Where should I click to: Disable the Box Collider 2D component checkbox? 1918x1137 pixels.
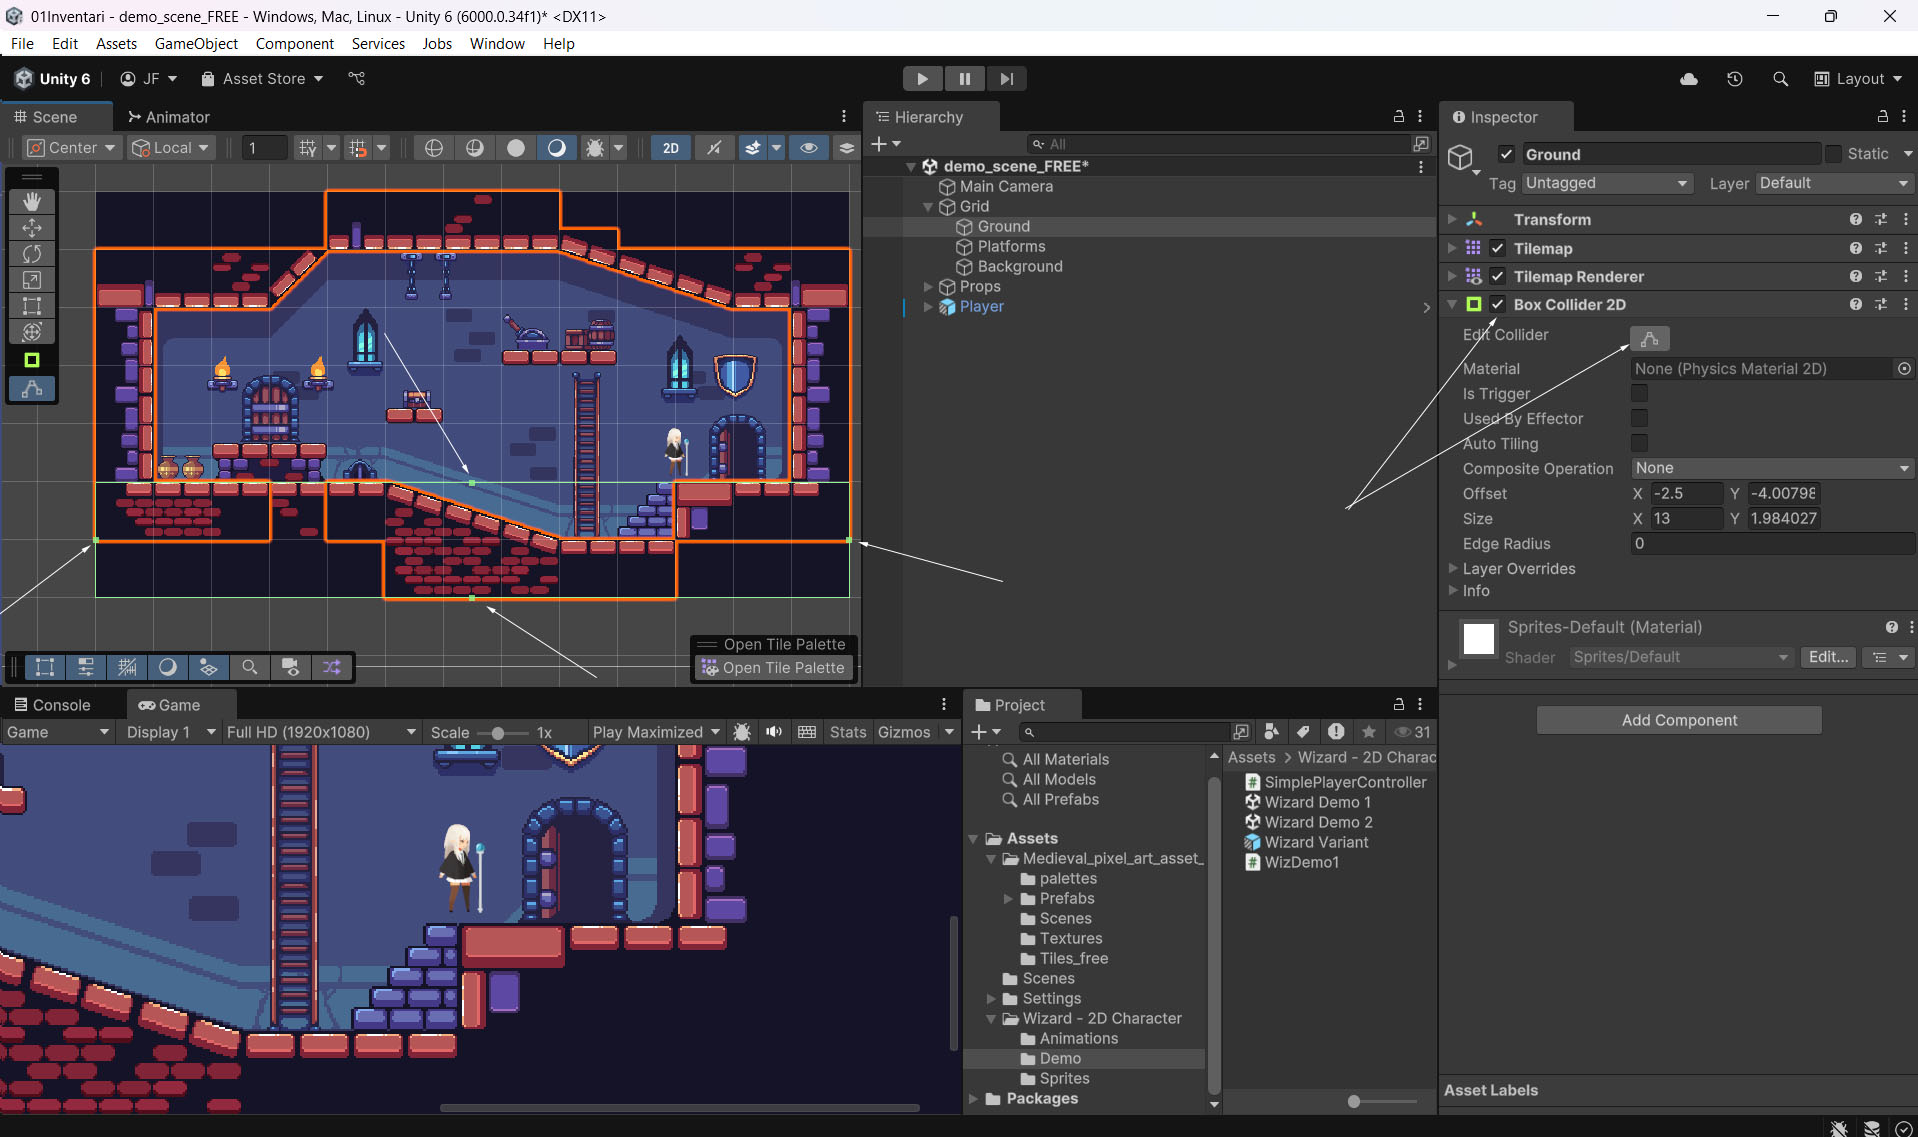[x=1497, y=305]
